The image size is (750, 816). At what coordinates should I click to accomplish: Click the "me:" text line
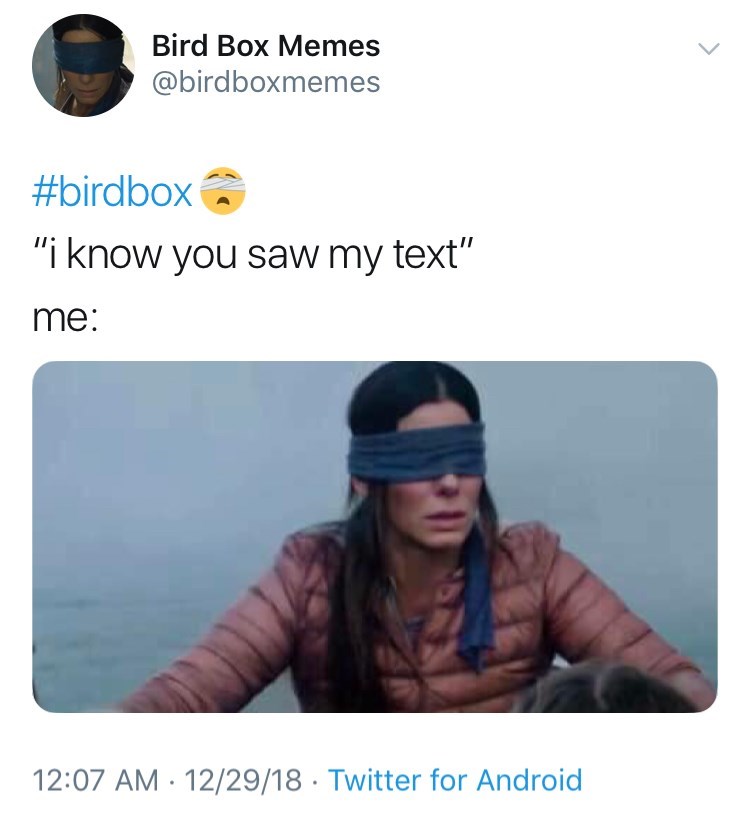[x=65, y=319]
